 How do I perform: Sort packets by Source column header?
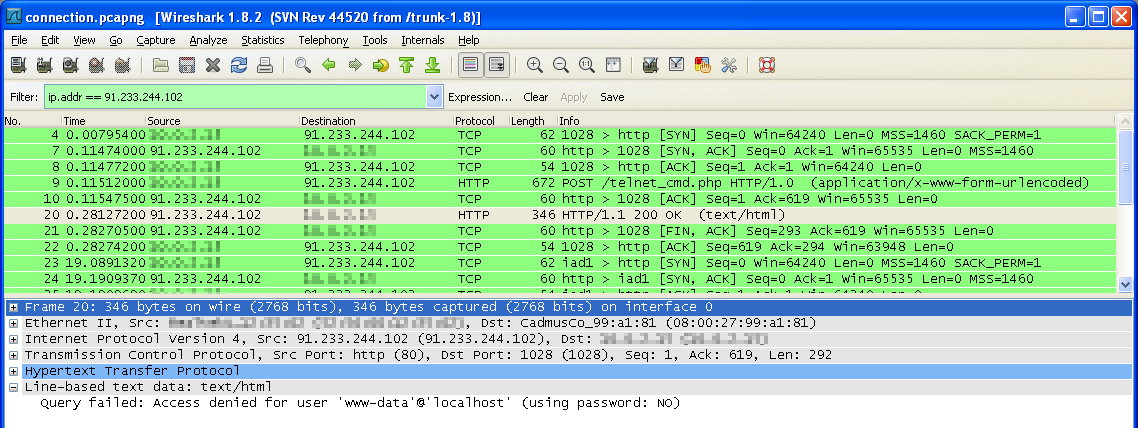(222, 121)
